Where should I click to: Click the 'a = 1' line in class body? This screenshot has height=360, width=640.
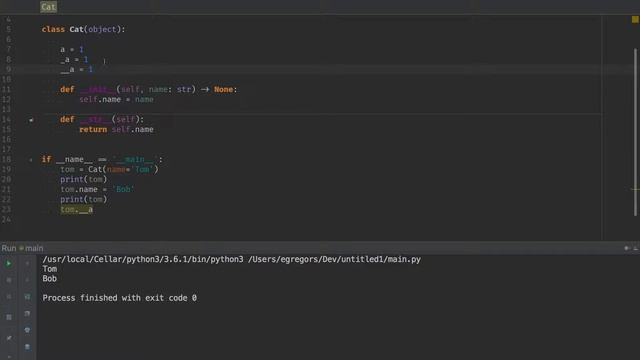[x=72, y=49]
